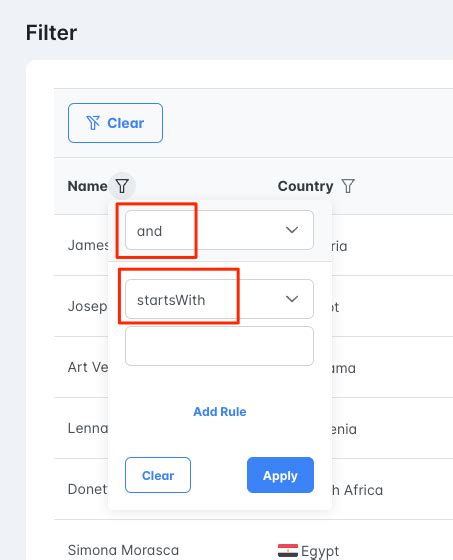The height and width of the screenshot is (560, 453).
Task: Click the Egypt country cell
Action: point(309,551)
